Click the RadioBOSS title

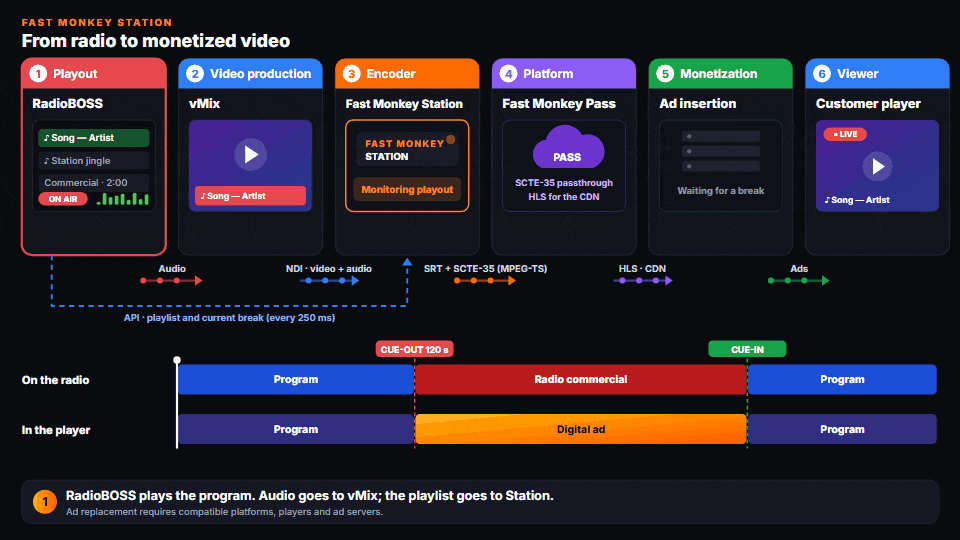67,103
